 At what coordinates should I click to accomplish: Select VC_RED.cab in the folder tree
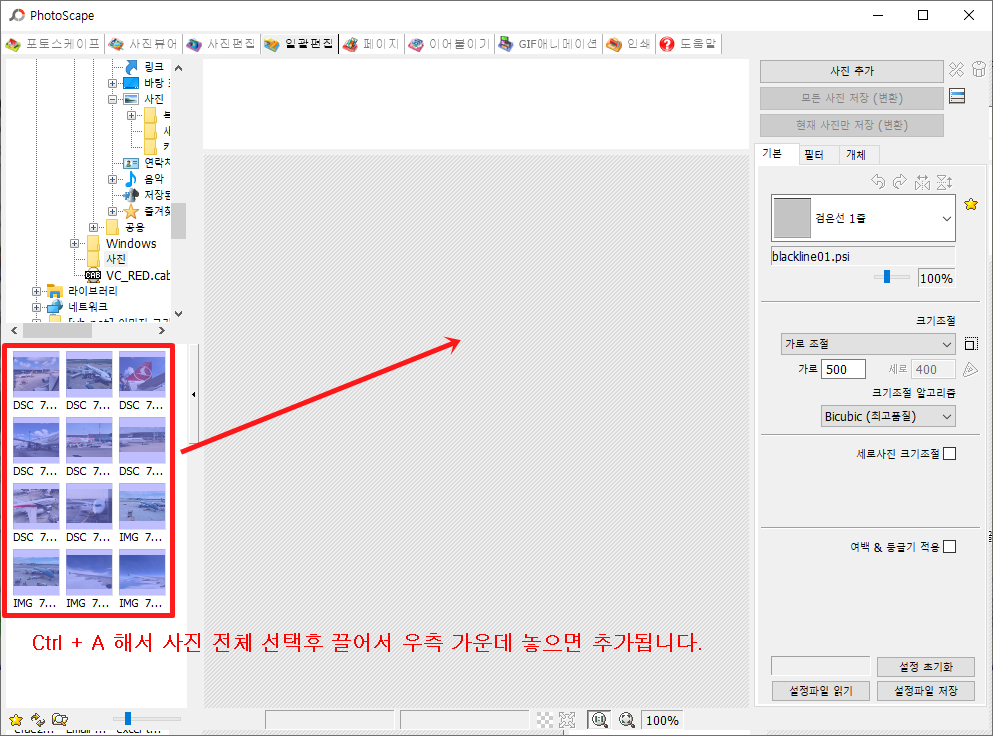(137, 276)
